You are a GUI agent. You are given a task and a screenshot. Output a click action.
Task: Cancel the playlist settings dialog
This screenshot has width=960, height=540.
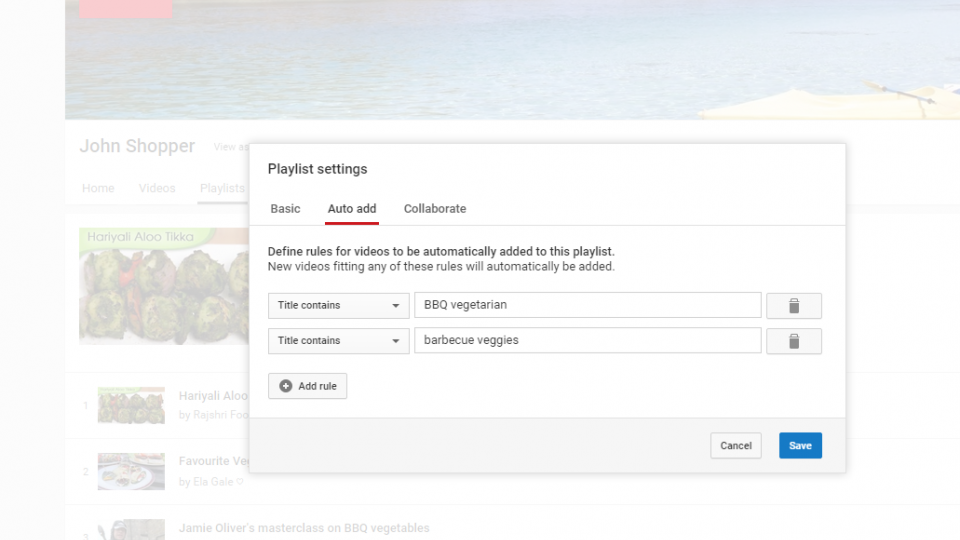click(x=735, y=446)
